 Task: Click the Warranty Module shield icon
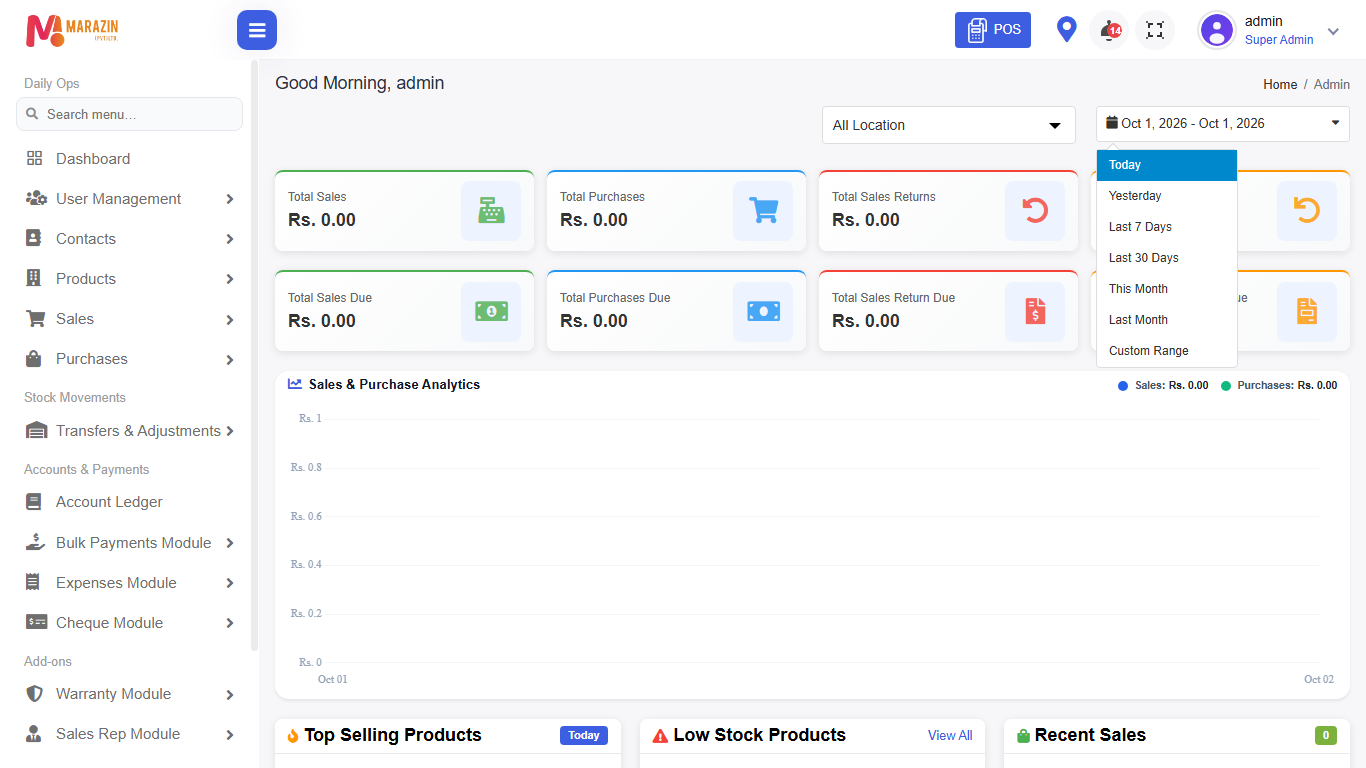(x=35, y=694)
